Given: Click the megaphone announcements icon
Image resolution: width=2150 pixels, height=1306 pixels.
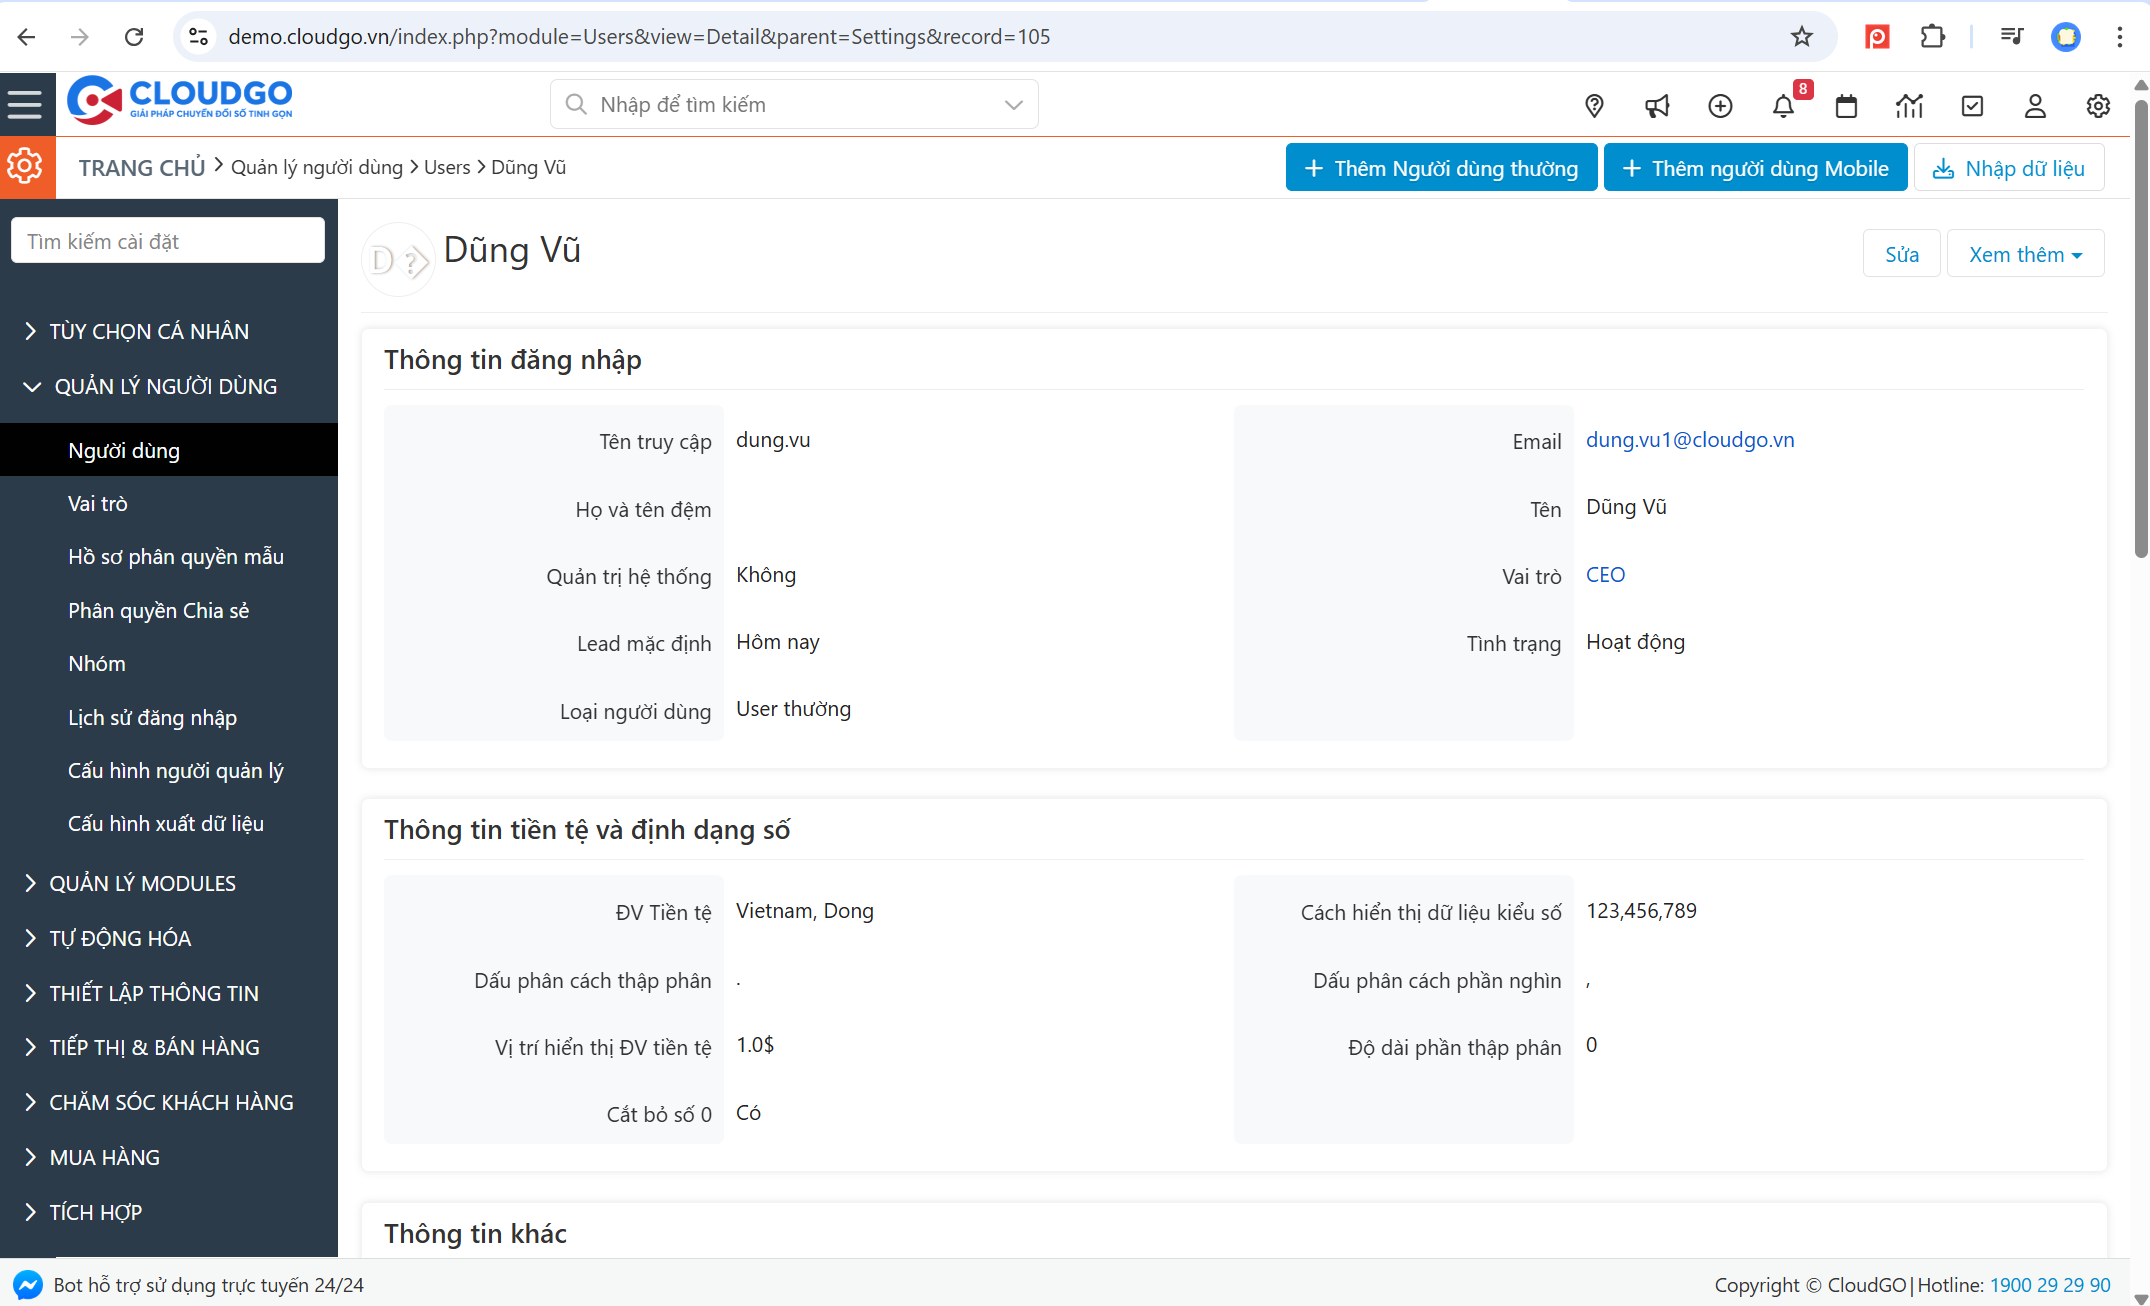Looking at the screenshot, I should (x=1657, y=106).
